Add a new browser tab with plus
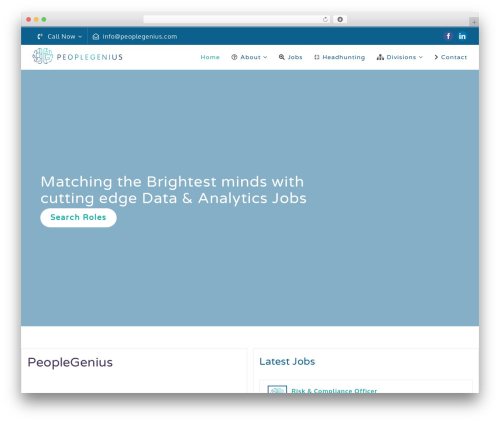Viewport: 500px width, 423px height. click(x=474, y=22)
